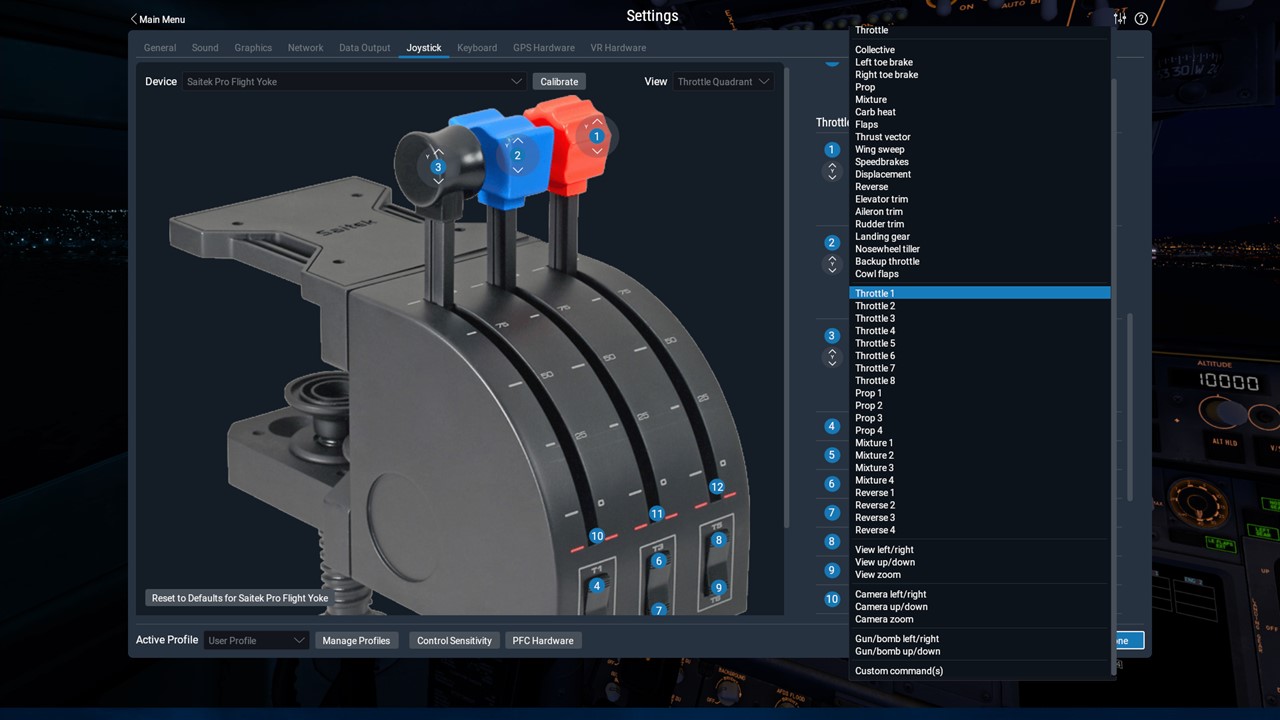Click the Main Menu back arrow

(134, 19)
